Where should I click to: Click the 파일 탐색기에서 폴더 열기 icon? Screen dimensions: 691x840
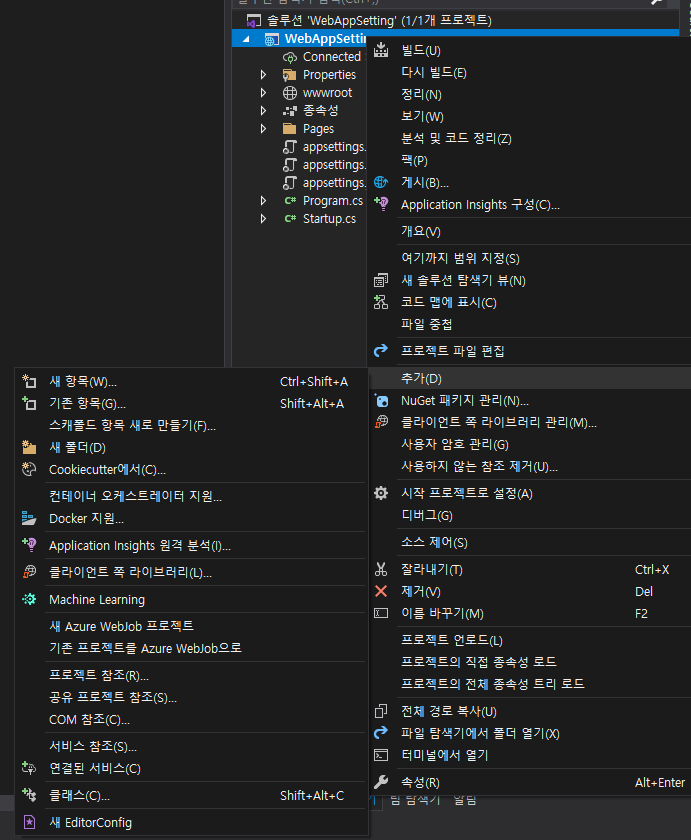pyautogui.click(x=381, y=733)
